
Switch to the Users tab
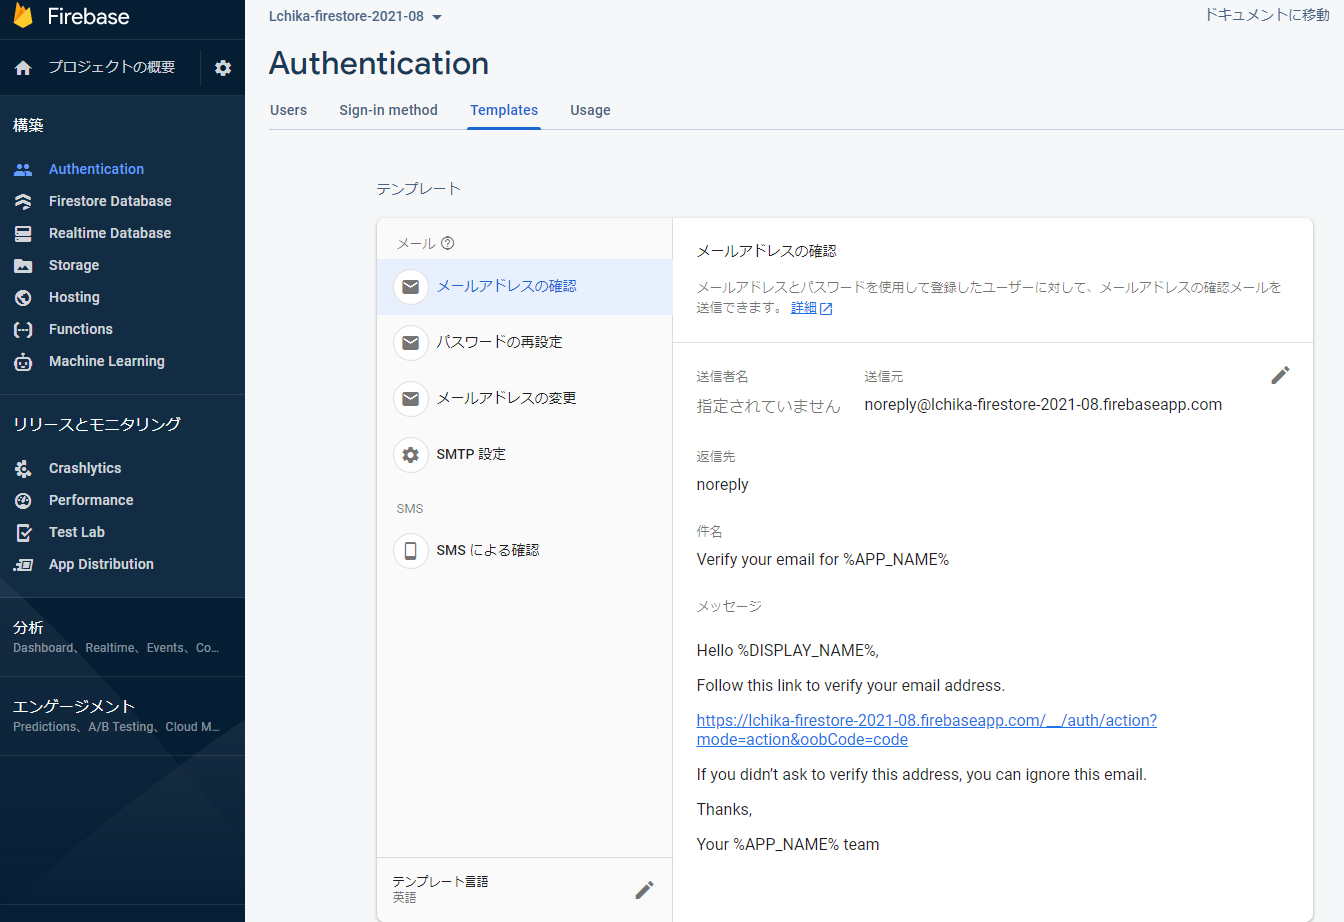[x=288, y=110]
